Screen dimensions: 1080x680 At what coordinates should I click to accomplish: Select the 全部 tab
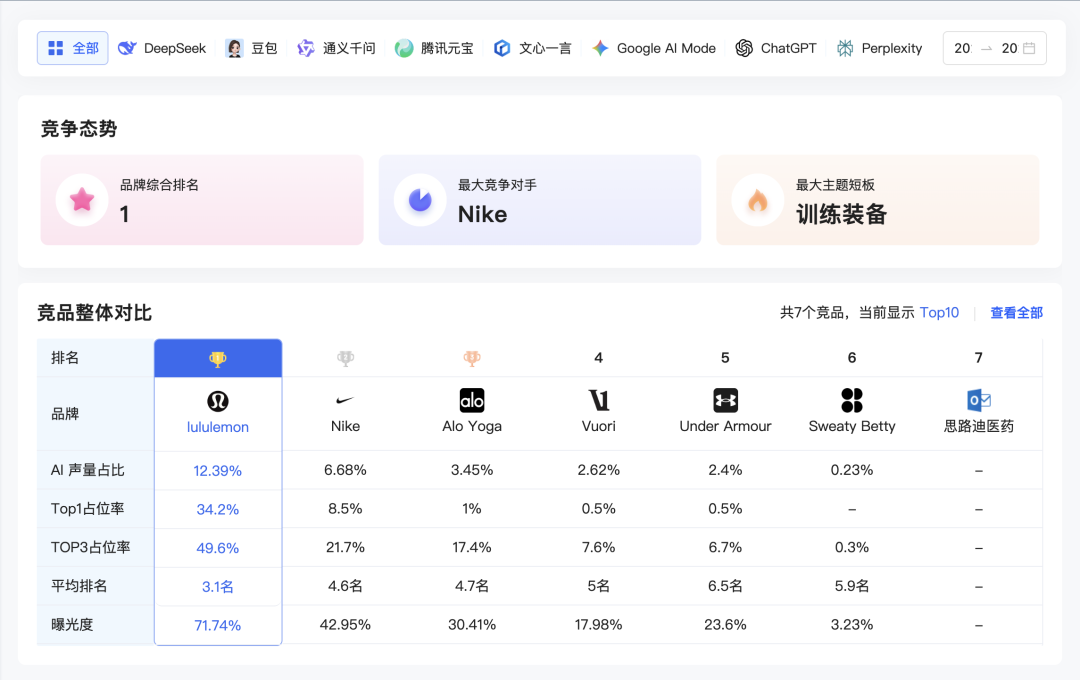point(72,48)
